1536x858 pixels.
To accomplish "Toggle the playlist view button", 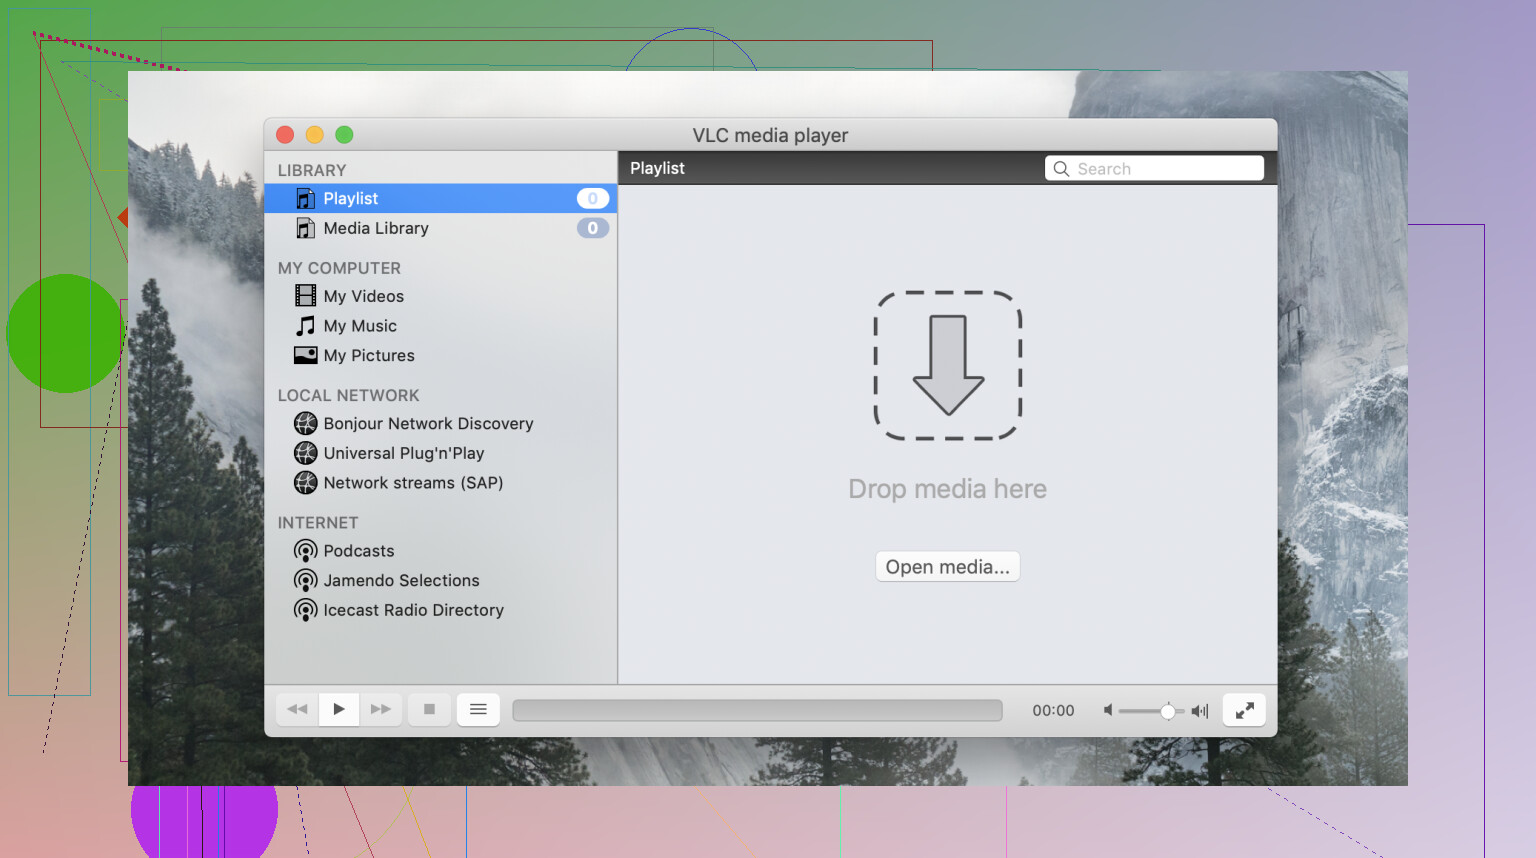I will click(478, 709).
